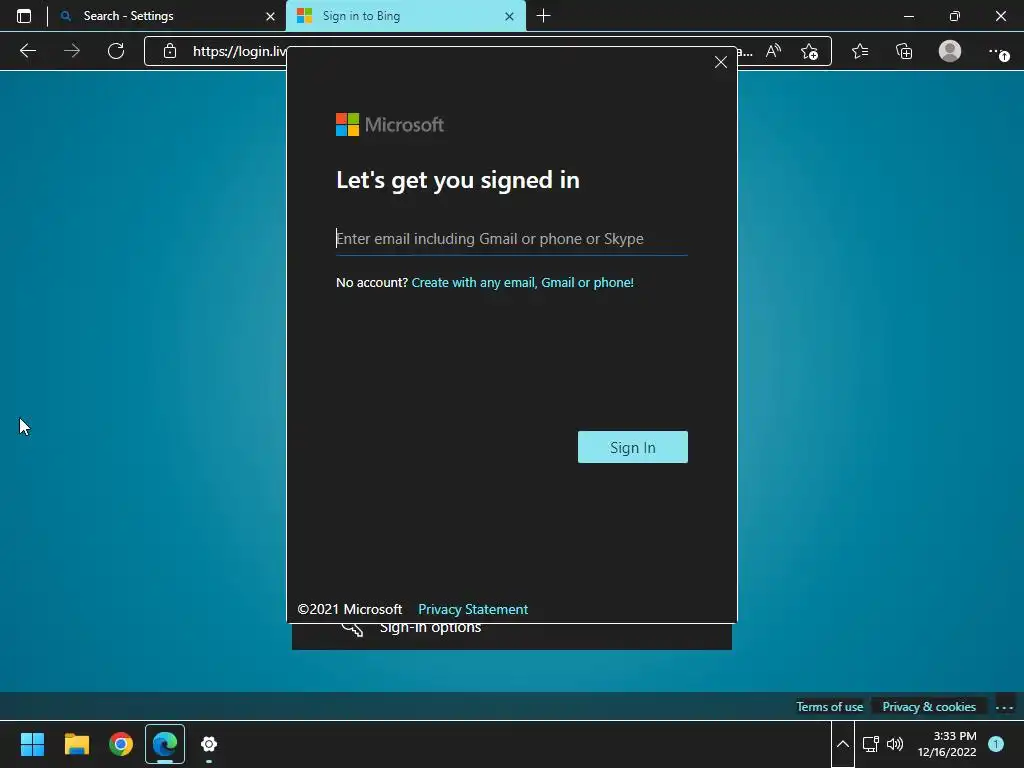This screenshot has height=768, width=1024.
Task: Add this page to favorites
Action: [809, 52]
